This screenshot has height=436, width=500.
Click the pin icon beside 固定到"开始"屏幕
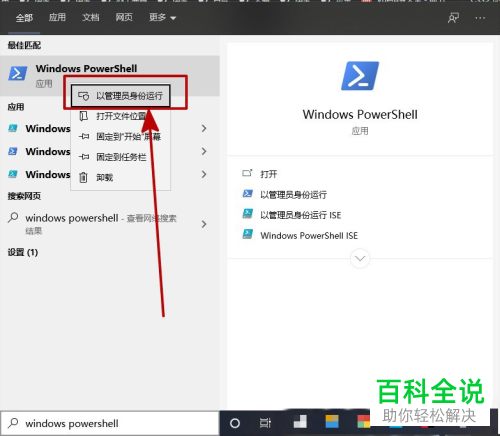click(84, 136)
